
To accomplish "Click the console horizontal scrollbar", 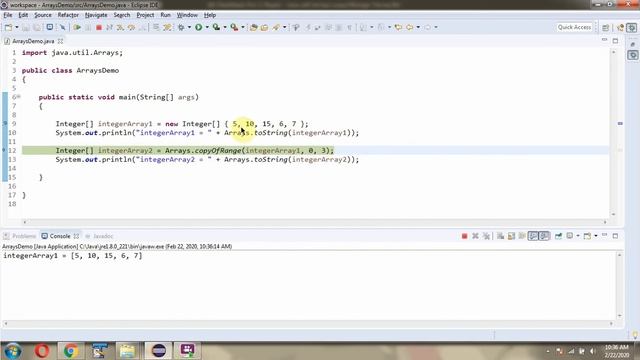I will (x=308, y=323).
